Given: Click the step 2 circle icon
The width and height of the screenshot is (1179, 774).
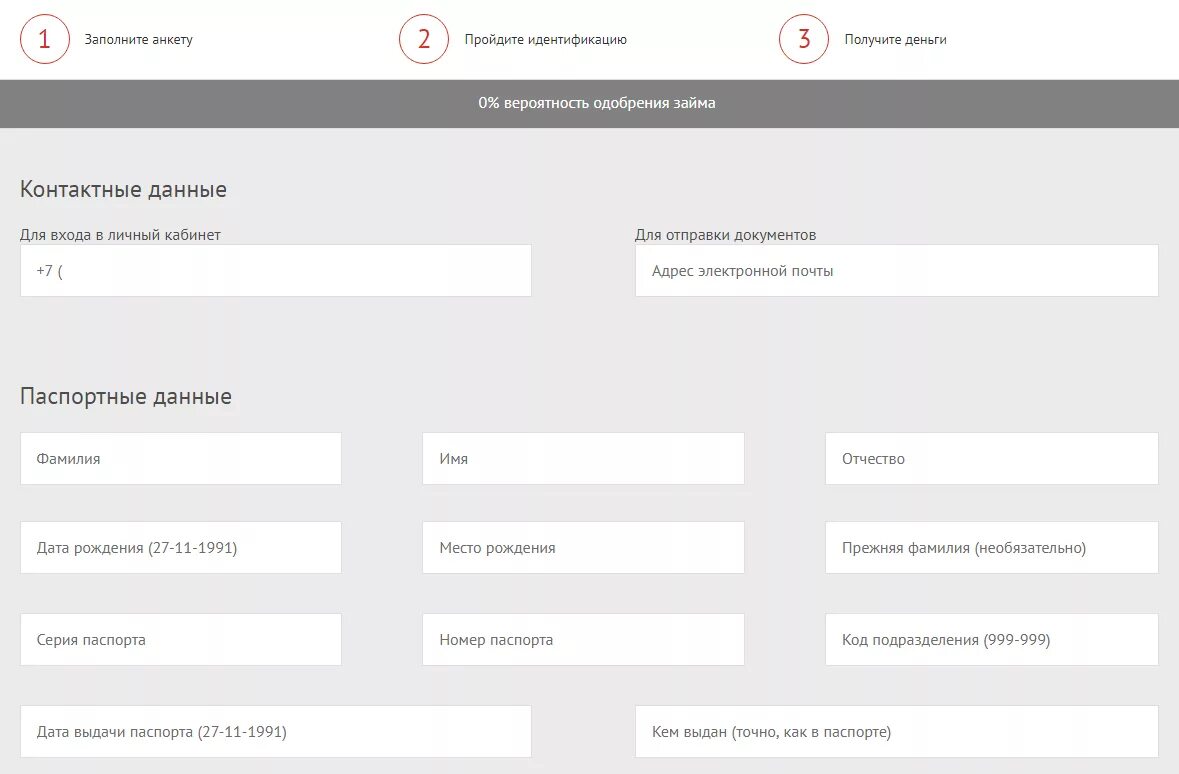Looking at the screenshot, I should point(424,39).
